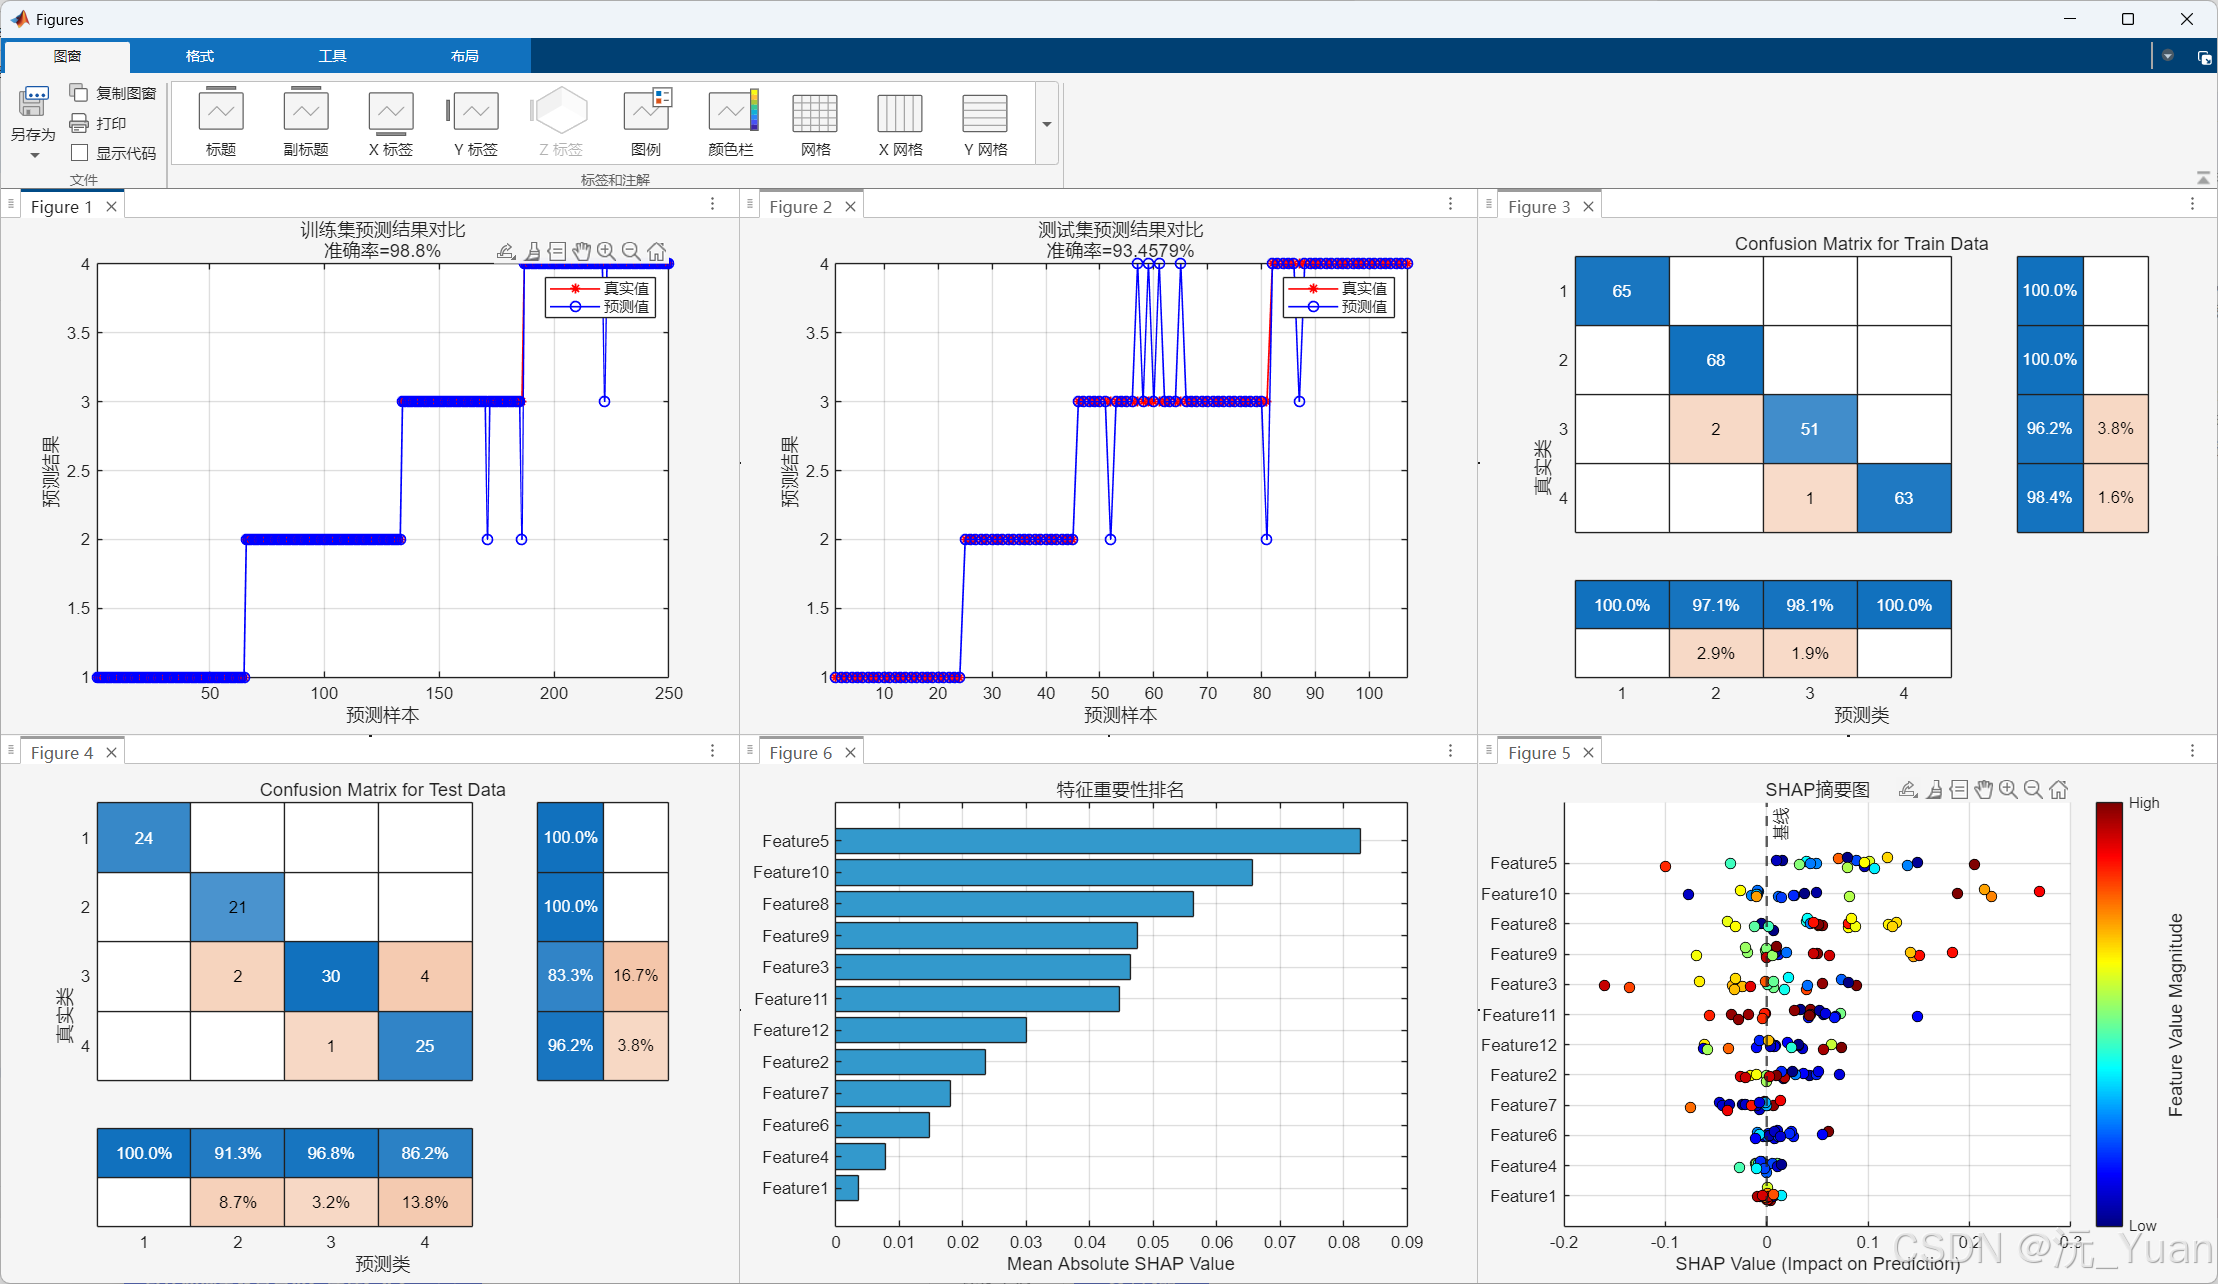Image resolution: width=2218 pixels, height=1284 pixels.
Task: Open the 另存为 dropdown arrow
Action: point(34,155)
